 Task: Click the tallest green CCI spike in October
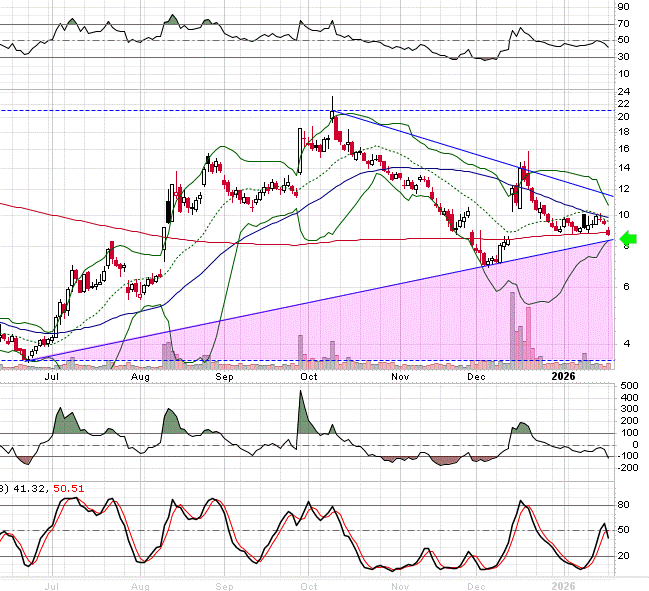(x=301, y=410)
